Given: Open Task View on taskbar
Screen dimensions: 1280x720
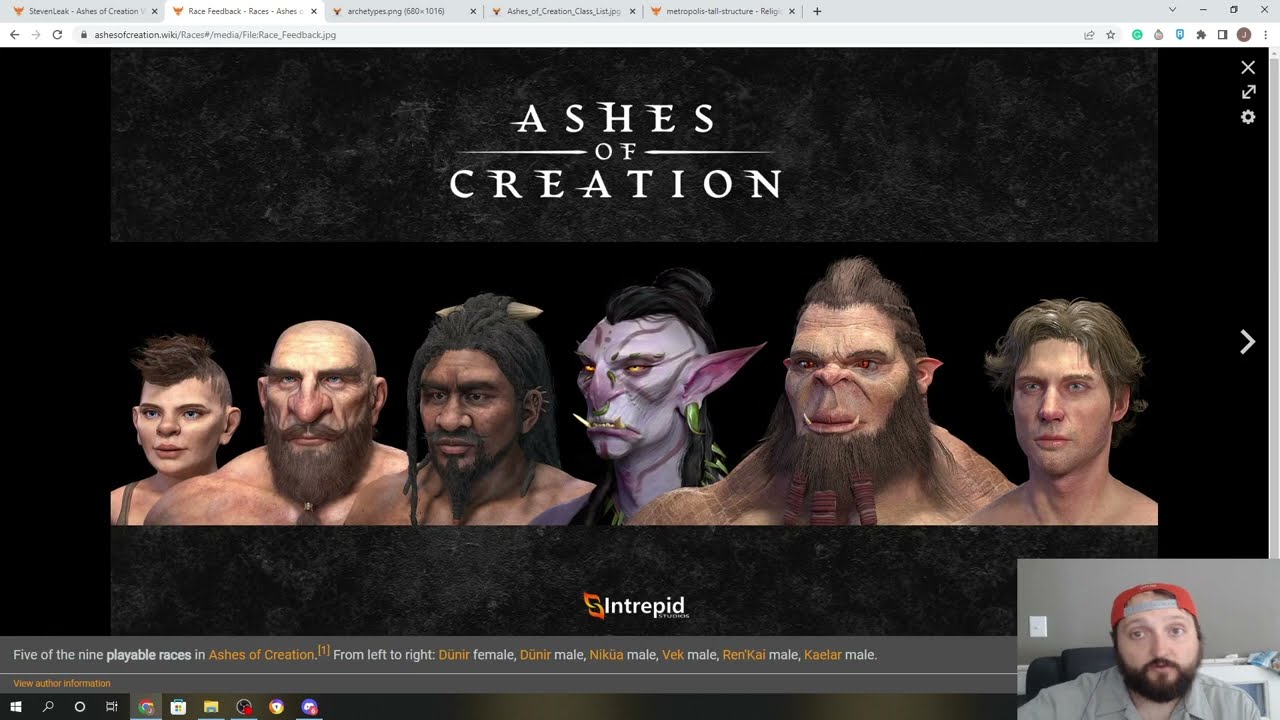Looking at the screenshot, I should [112, 707].
